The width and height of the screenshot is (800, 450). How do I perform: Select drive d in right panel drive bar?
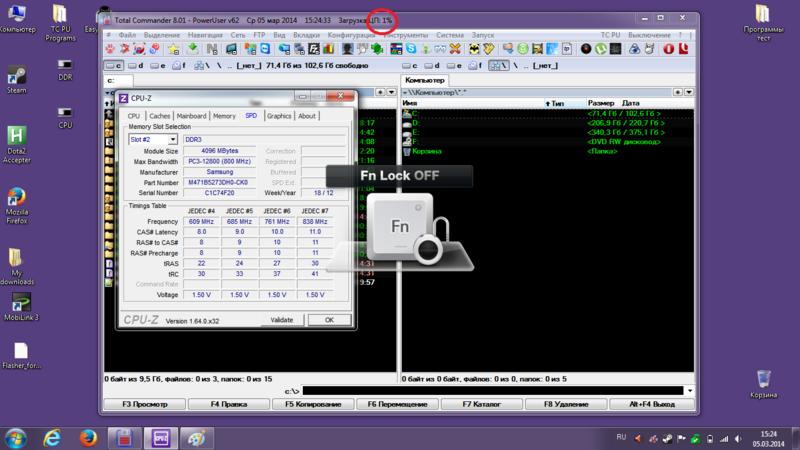tap(432, 66)
